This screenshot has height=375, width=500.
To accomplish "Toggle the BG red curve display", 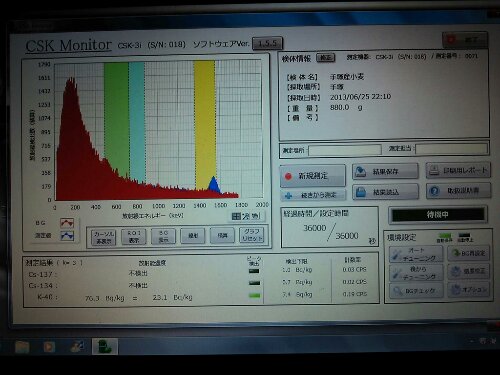I will pyautogui.click(x=67, y=223).
